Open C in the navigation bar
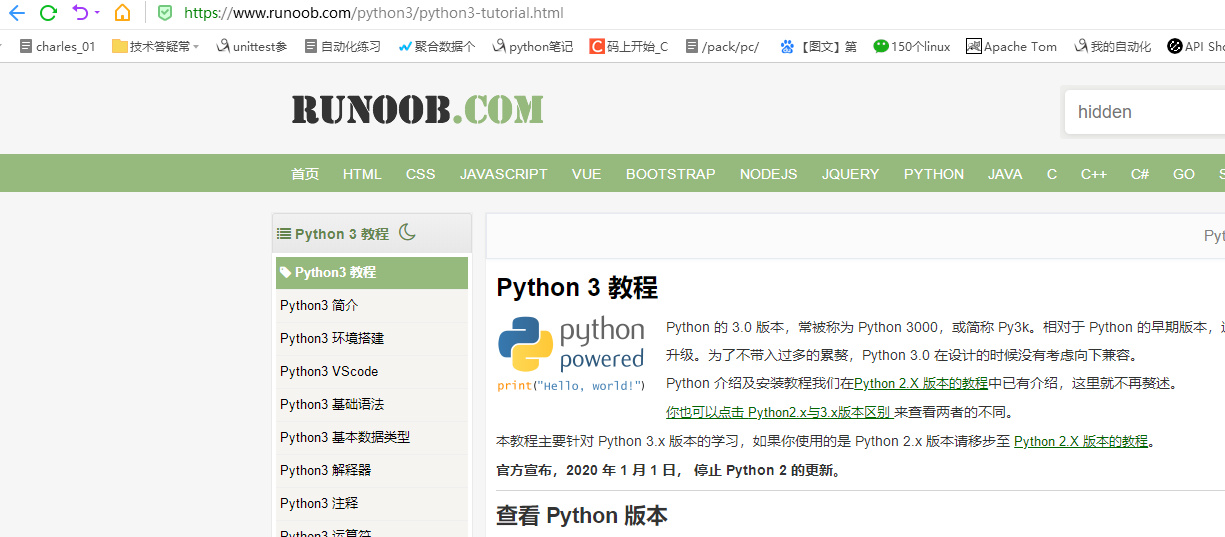This screenshot has height=537, width=1225. tap(1052, 174)
